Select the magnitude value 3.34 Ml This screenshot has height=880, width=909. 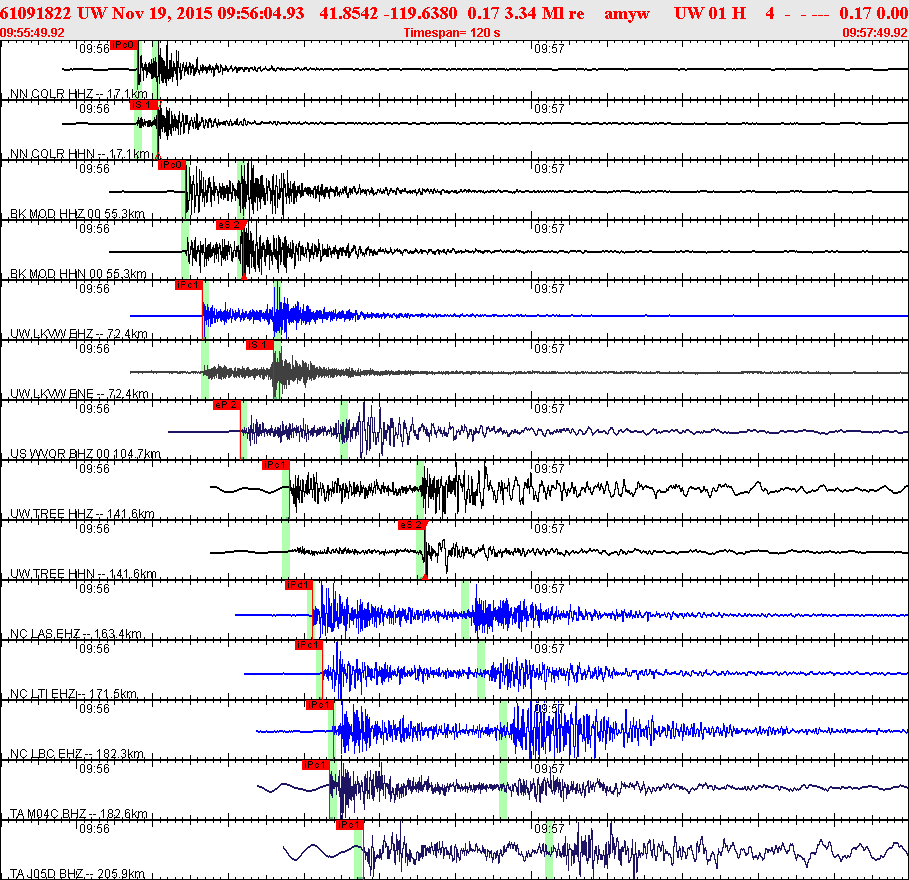click(535, 13)
